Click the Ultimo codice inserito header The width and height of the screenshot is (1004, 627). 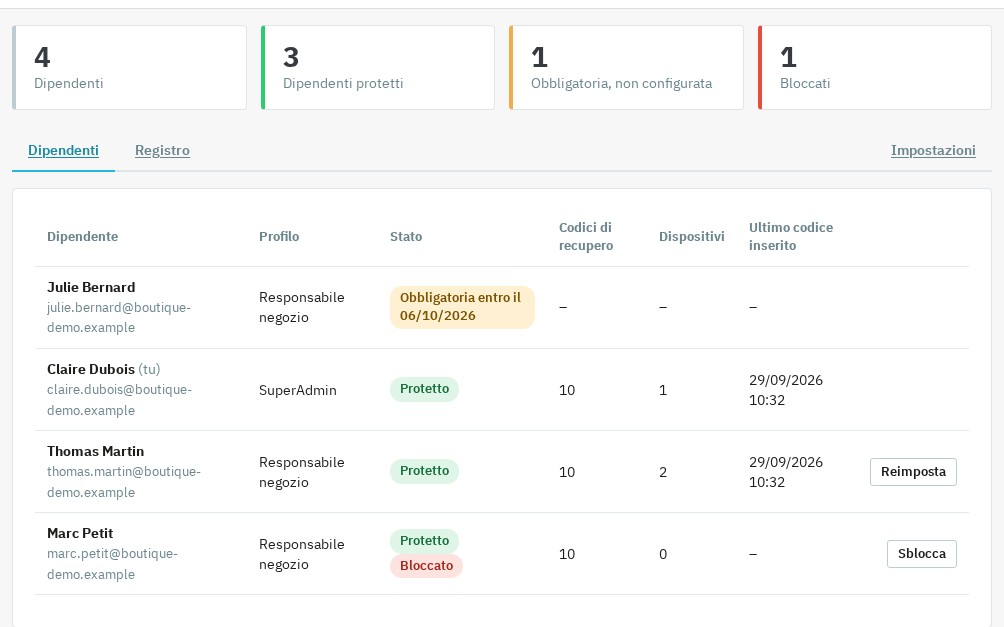[791, 236]
